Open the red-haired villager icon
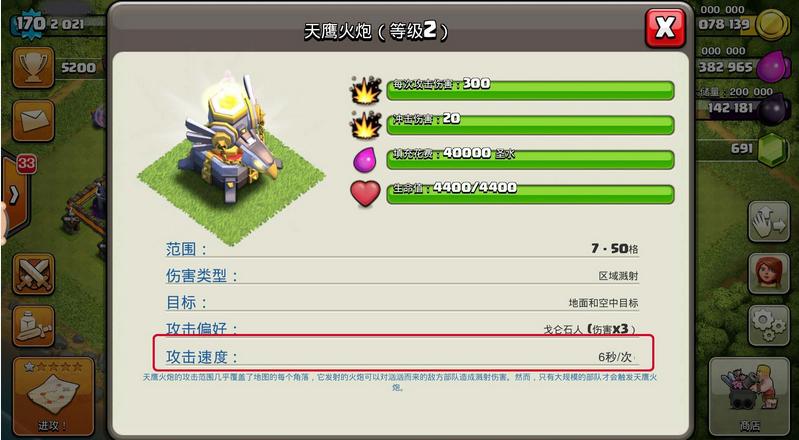Viewport: 799px width, 440px height. pos(769,274)
